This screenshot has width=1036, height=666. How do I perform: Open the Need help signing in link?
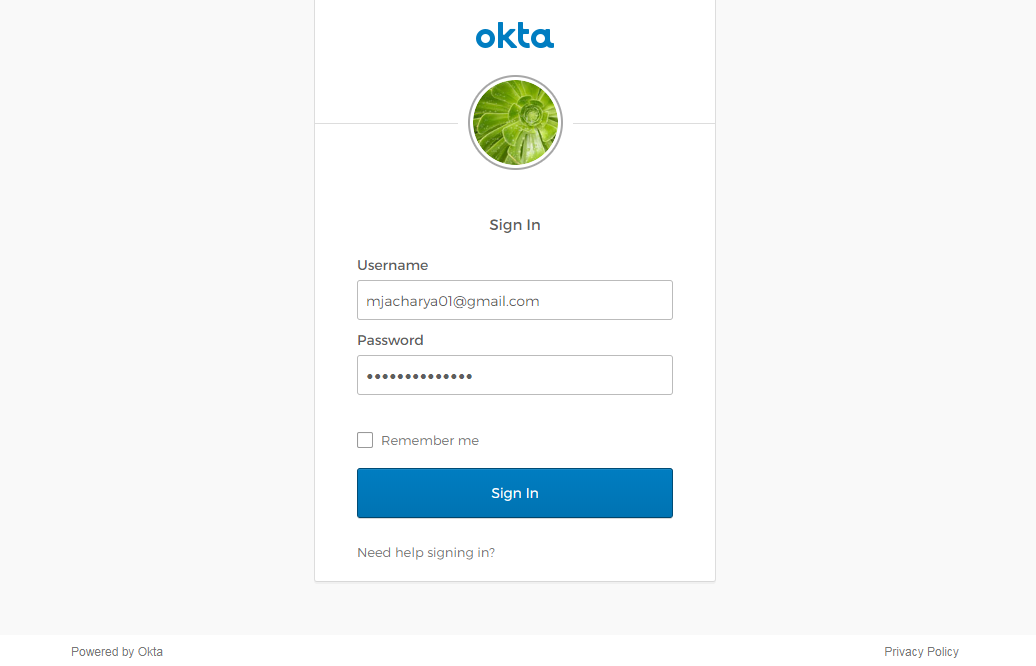click(426, 552)
